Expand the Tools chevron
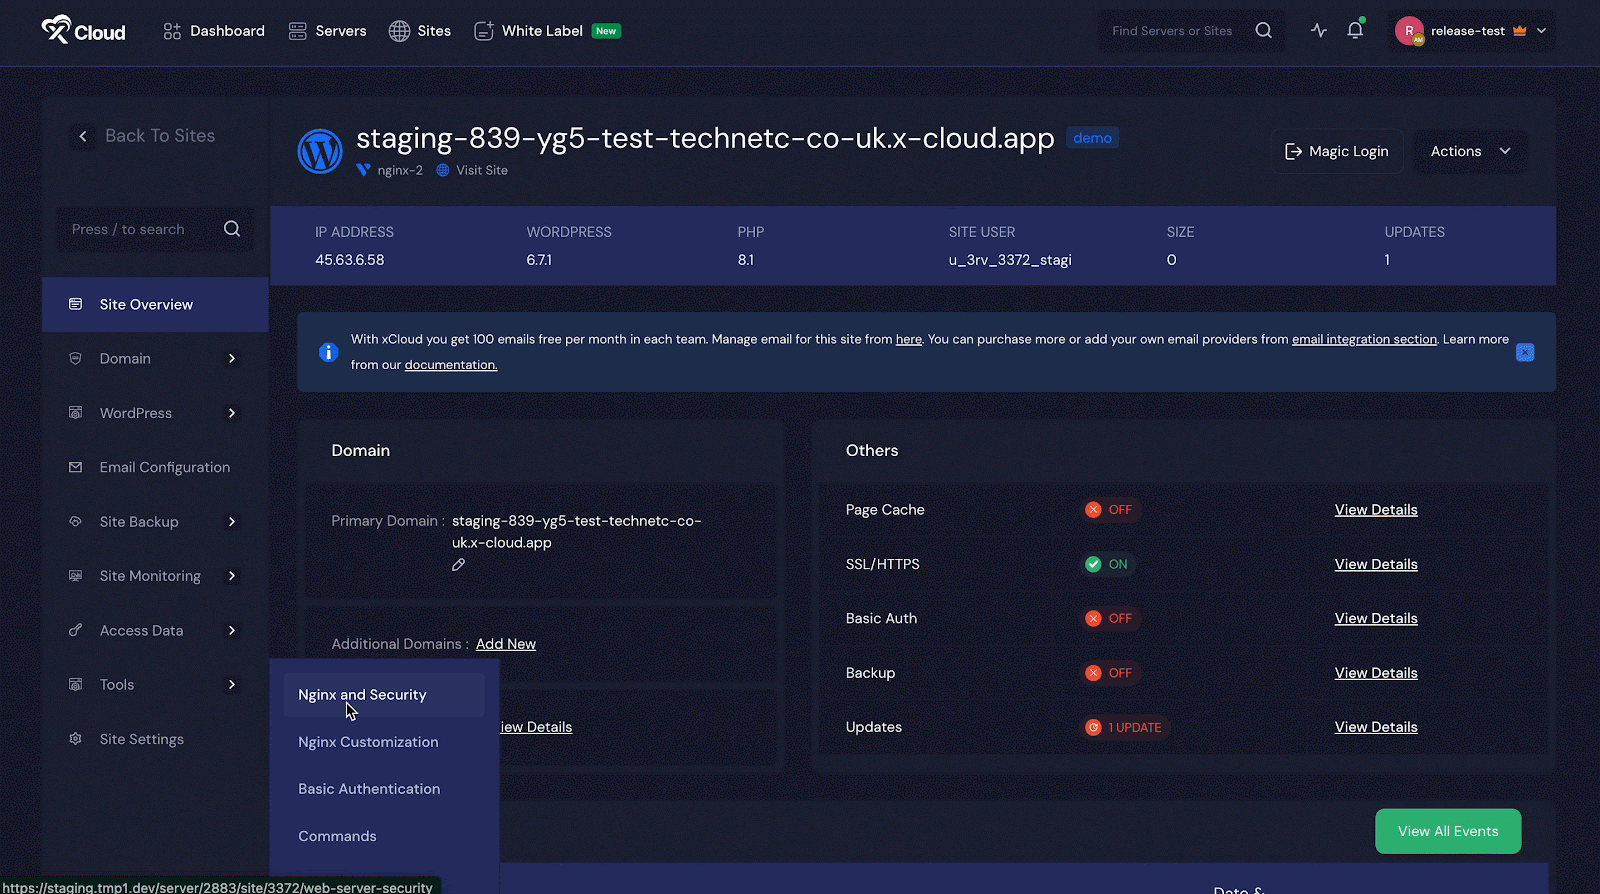Image resolution: width=1600 pixels, height=894 pixels. tap(232, 685)
